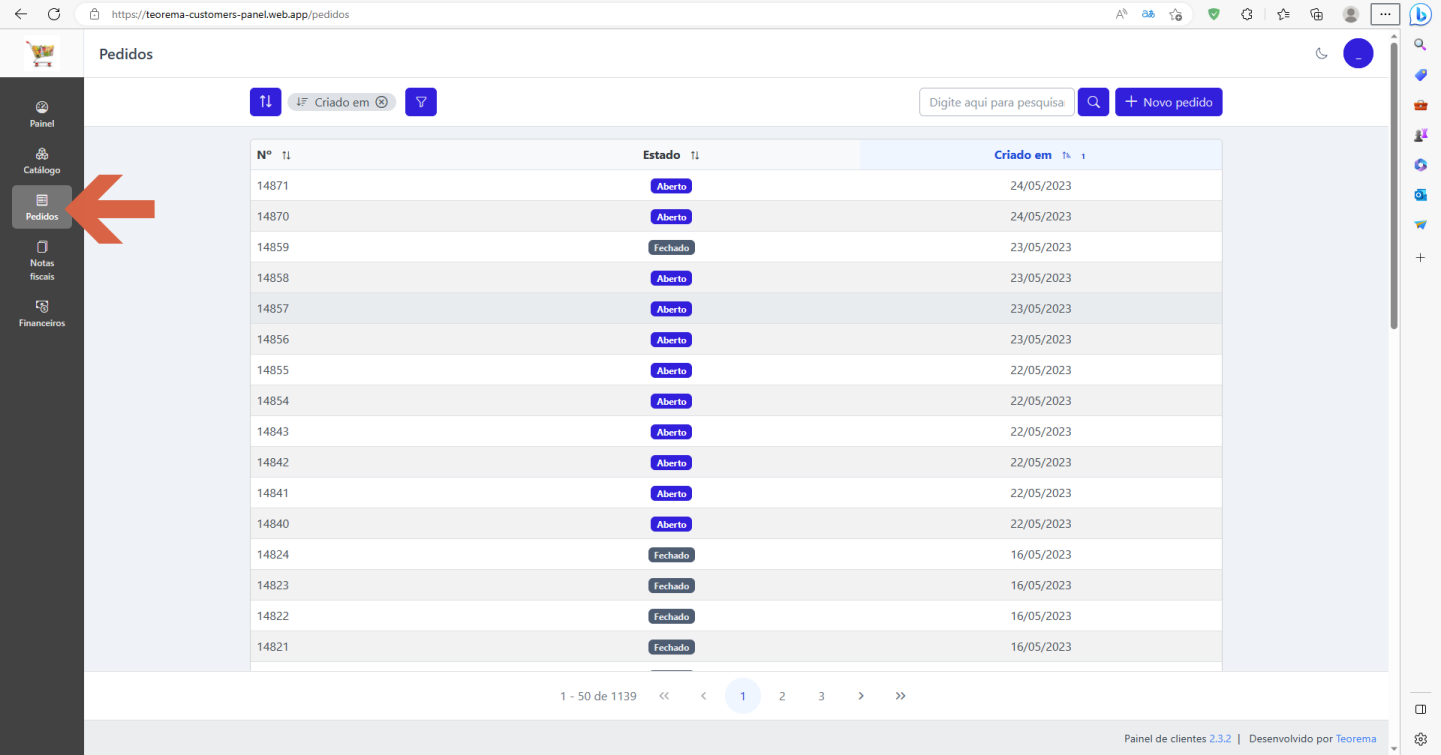Select page 3 in pagination
This screenshot has height=755, width=1441.
(821, 696)
